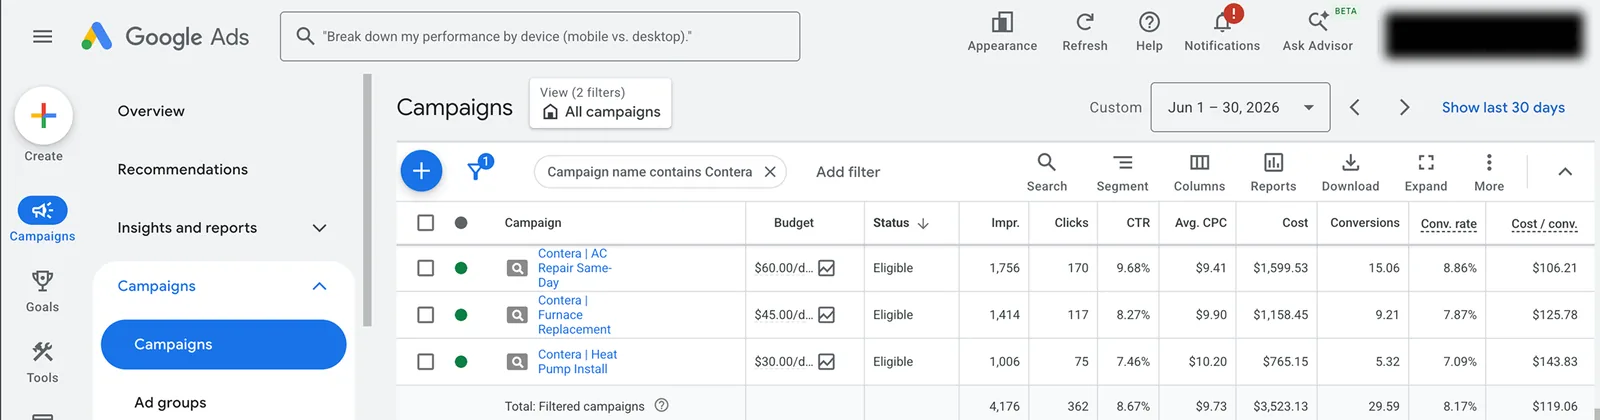Open the More options menu
Viewport: 1600px width, 420px height.
click(x=1489, y=172)
